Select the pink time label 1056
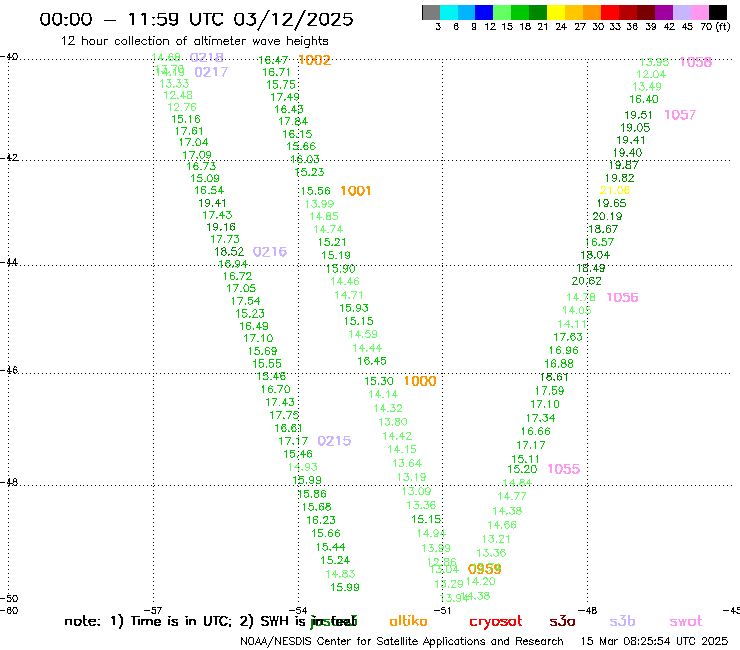Screen dimensions: 740x650 click(x=622, y=297)
